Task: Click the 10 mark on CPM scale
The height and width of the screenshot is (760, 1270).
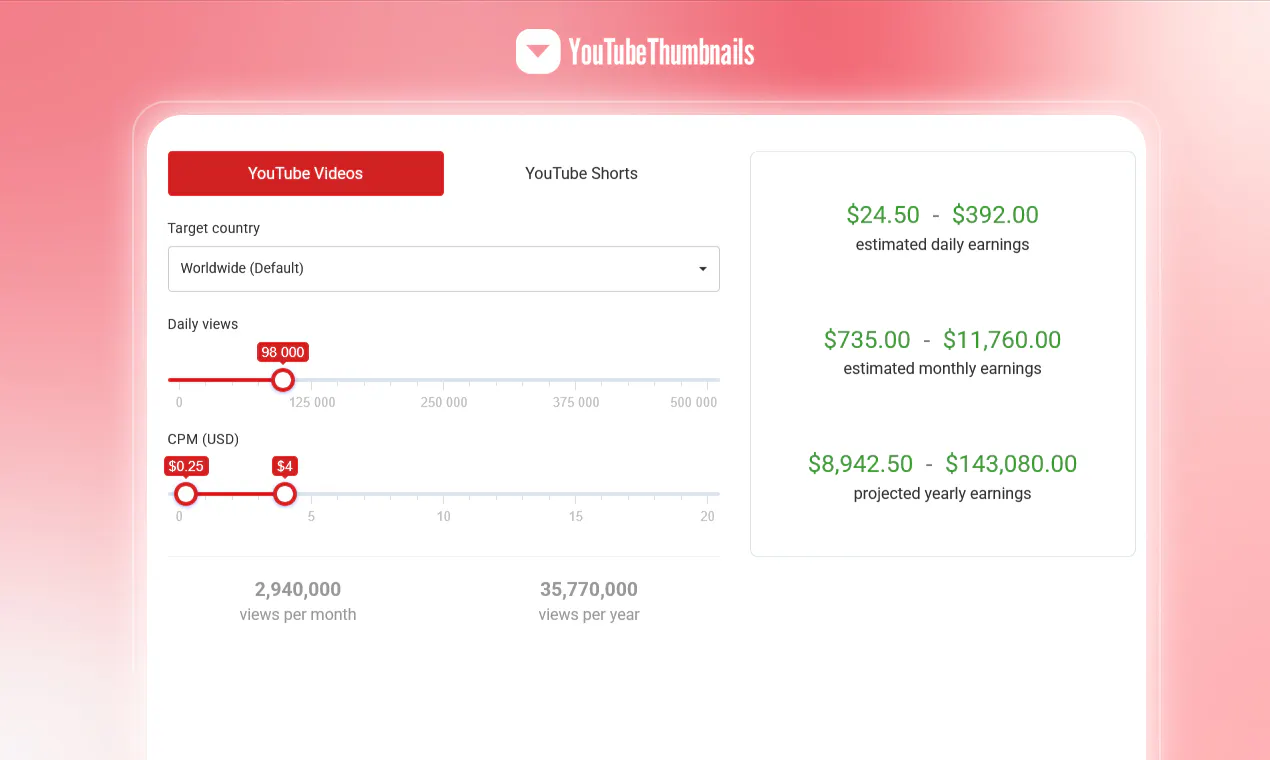Action: coord(444,516)
